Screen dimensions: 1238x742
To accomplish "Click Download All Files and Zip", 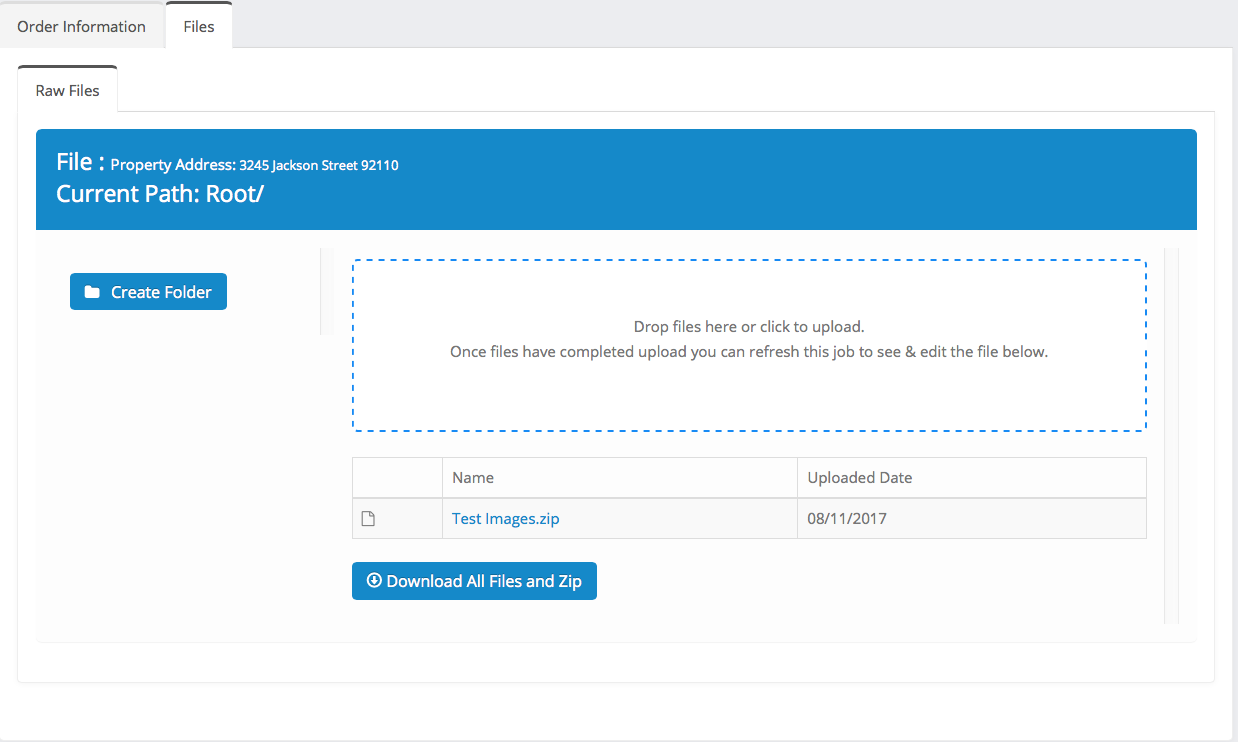I will (474, 581).
